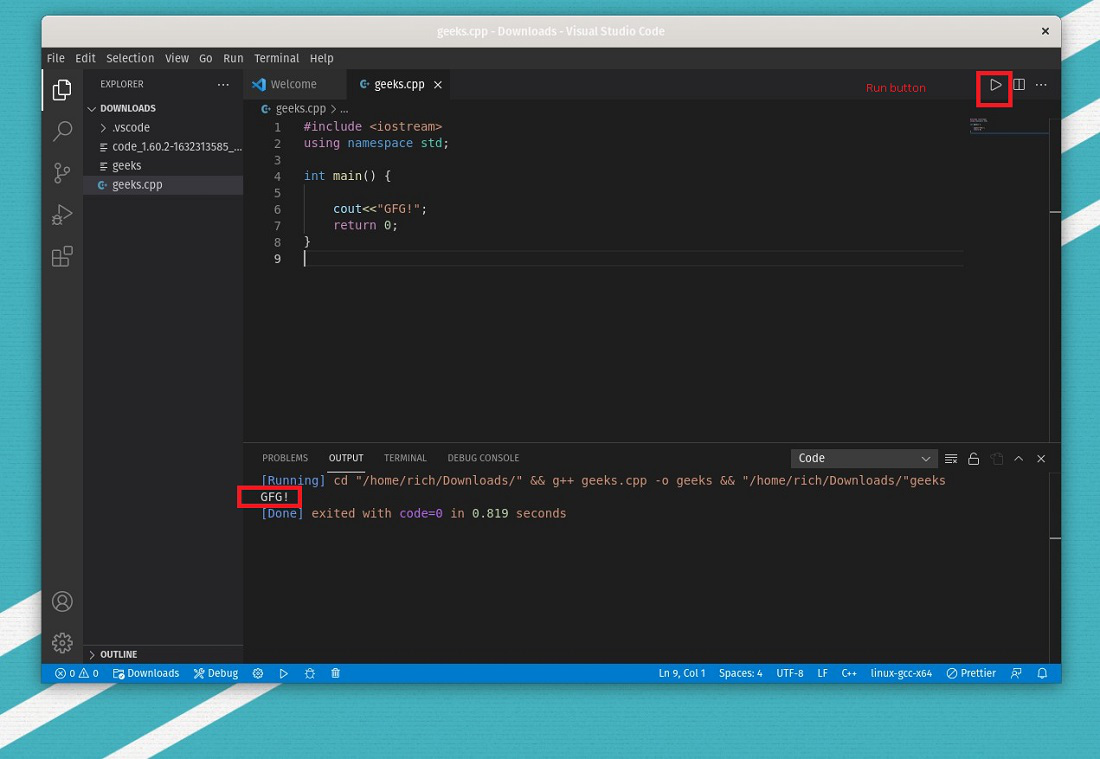Screen dimensions: 1100x759
Task: Go to line via Ln 9, Col 1
Action: click(x=681, y=673)
